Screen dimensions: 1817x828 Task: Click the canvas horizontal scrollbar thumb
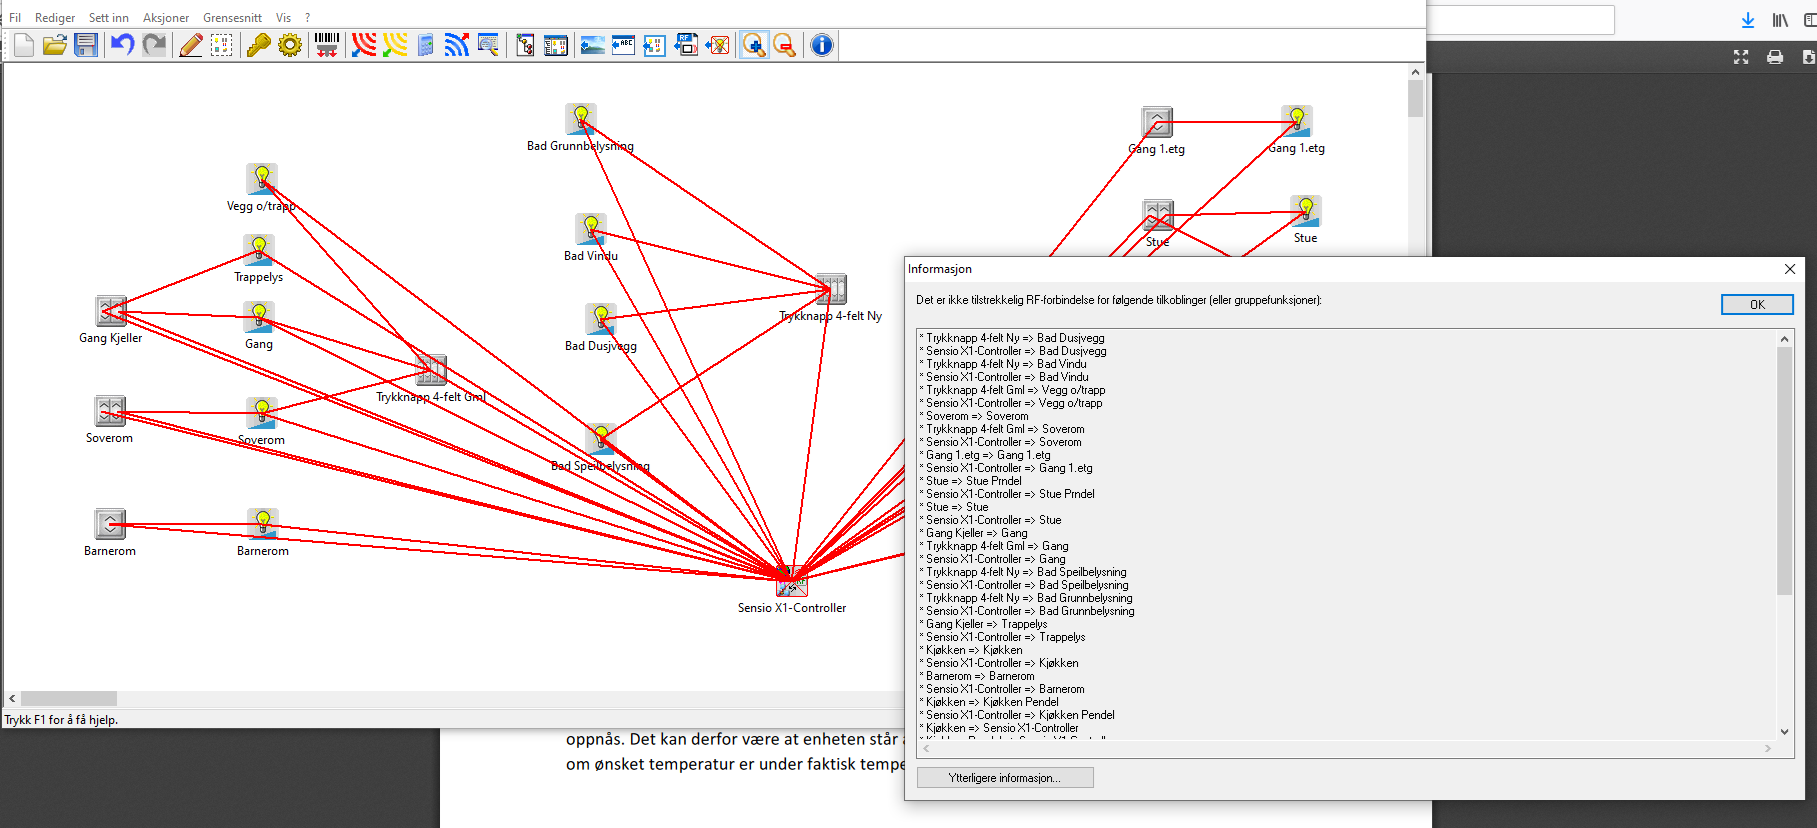pos(69,699)
